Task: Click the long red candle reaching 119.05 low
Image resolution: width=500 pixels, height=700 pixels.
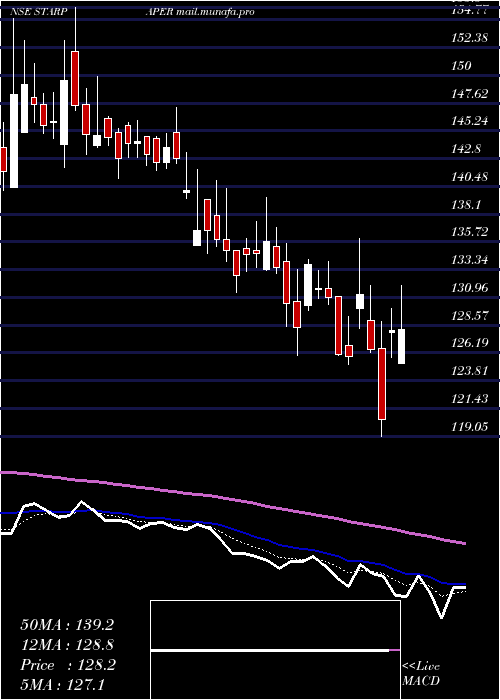Action: point(382,384)
